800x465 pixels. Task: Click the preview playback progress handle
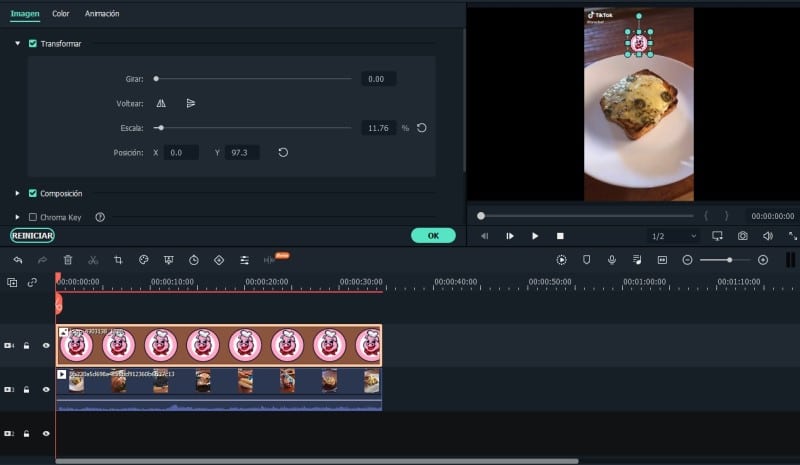click(x=481, y=216)
